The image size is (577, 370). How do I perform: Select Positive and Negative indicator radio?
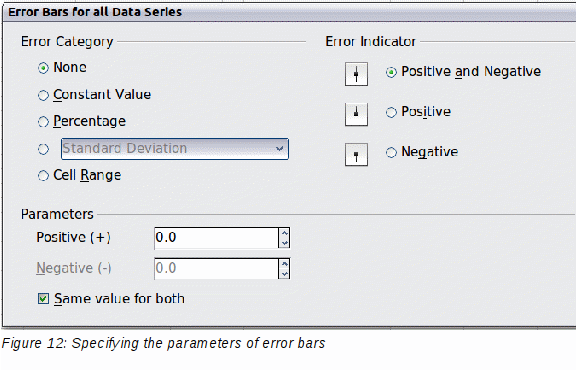tap(391, 72)
